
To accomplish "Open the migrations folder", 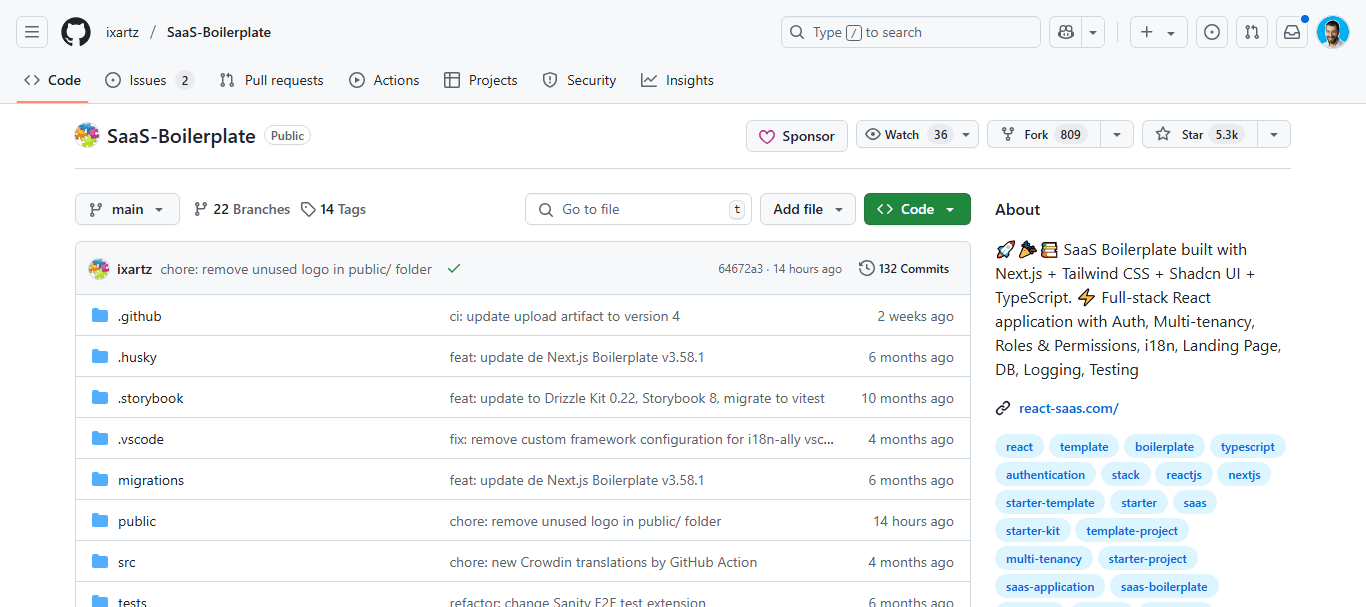I will (151, 480).
